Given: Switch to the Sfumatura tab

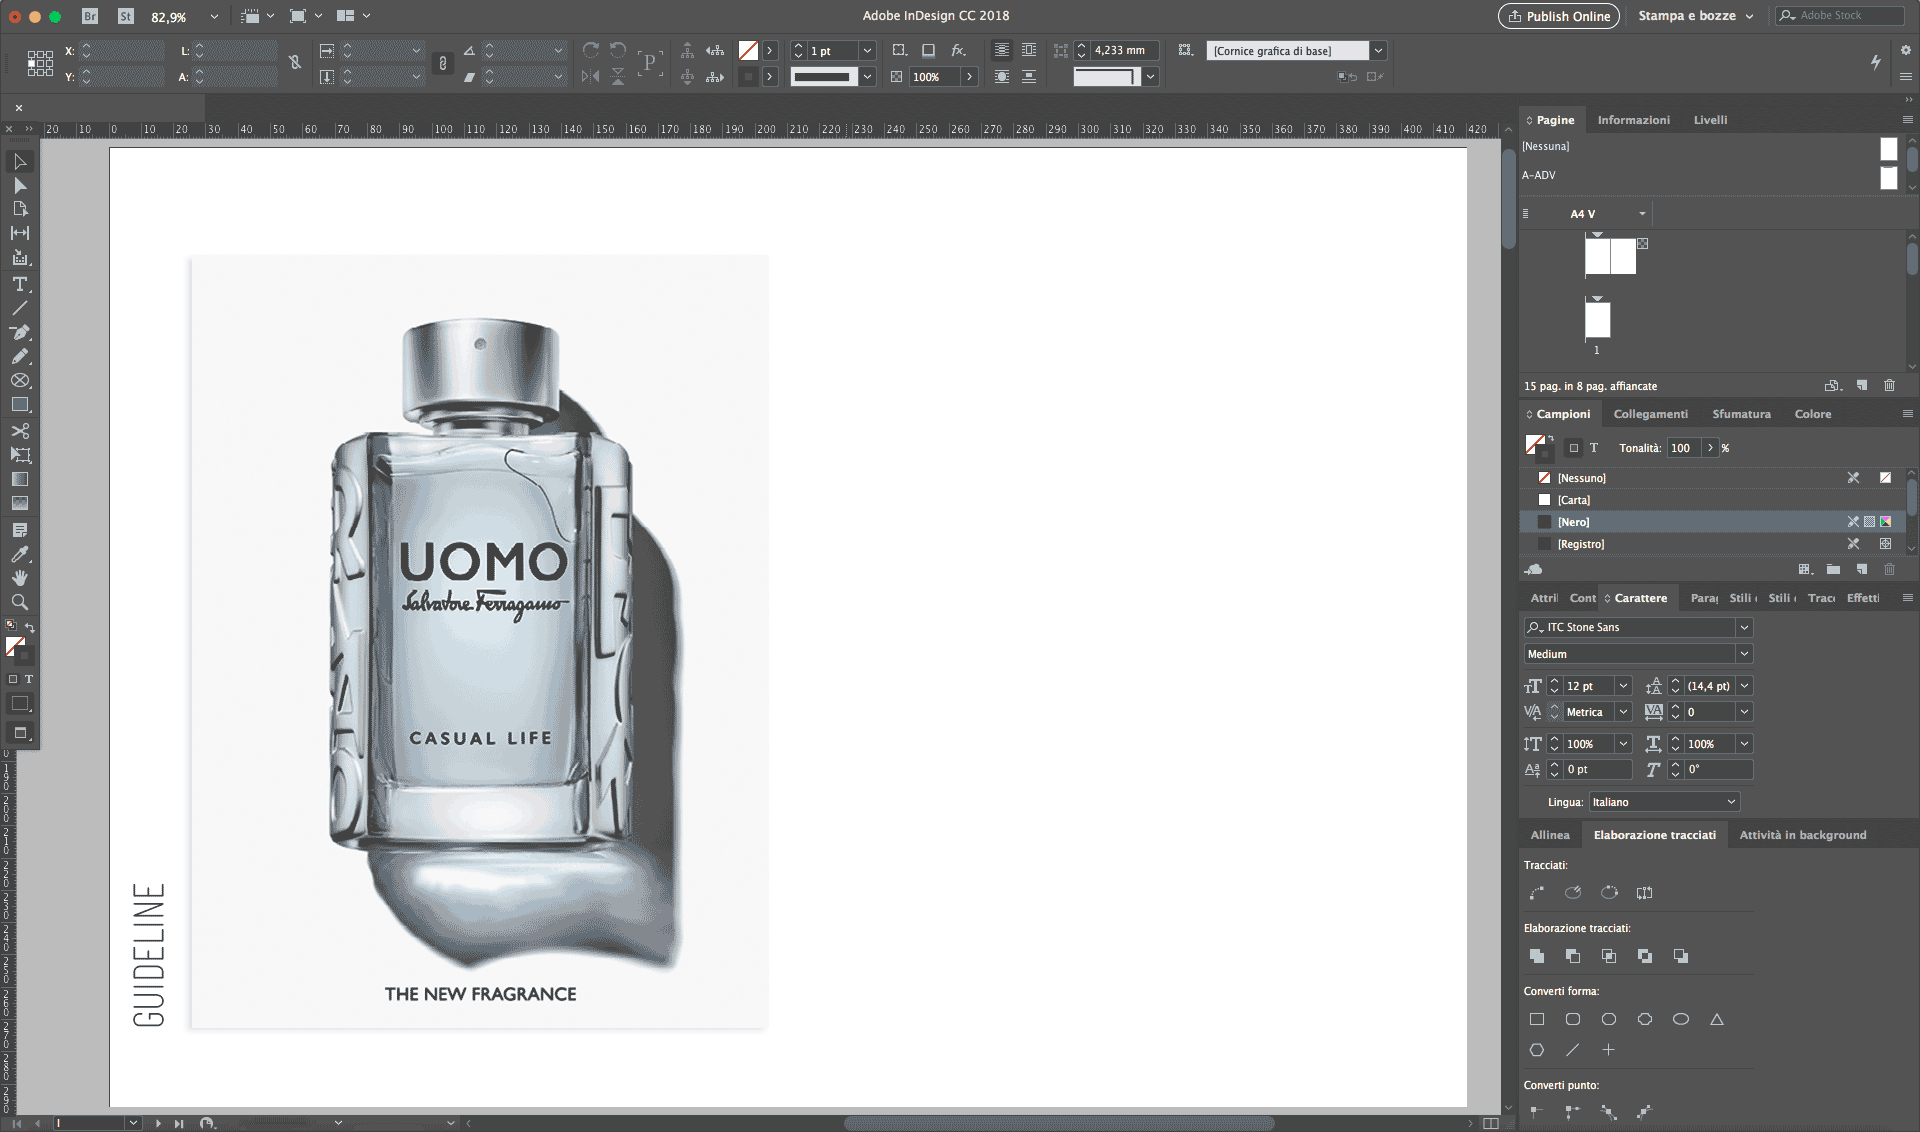Looking at the screenshot, I should pos(1741,414).
